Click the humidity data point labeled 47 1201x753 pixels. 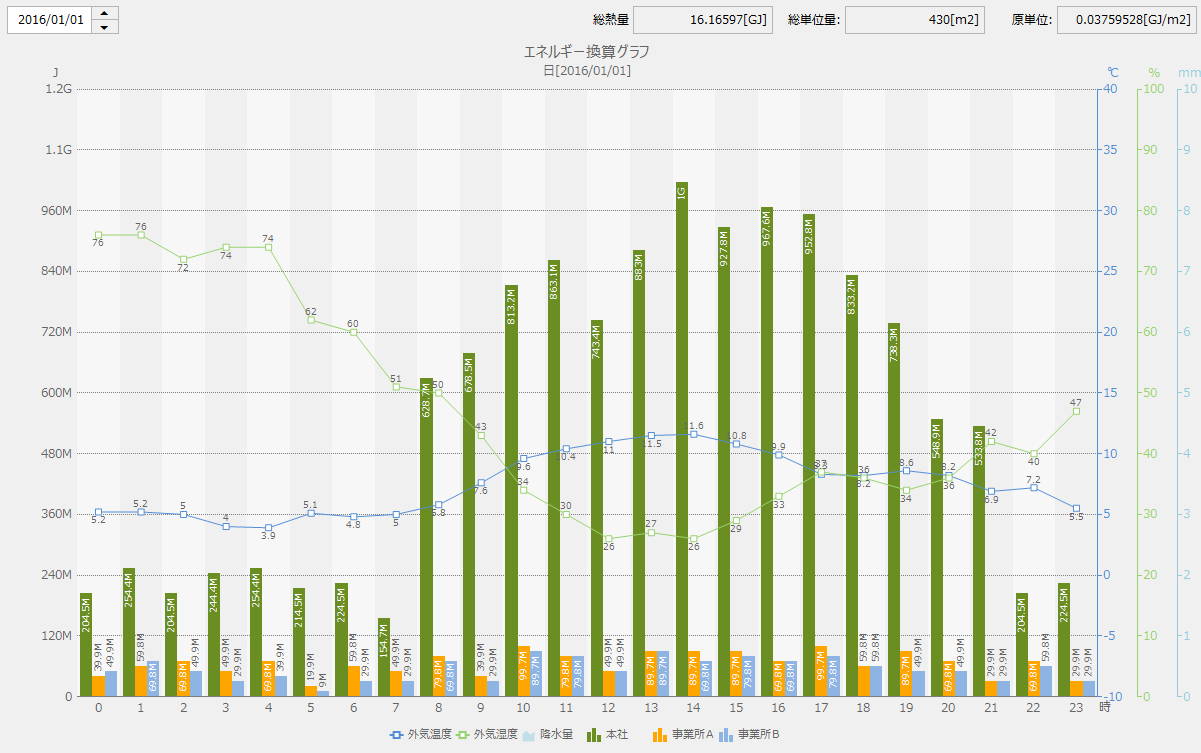coord(1076,411)
